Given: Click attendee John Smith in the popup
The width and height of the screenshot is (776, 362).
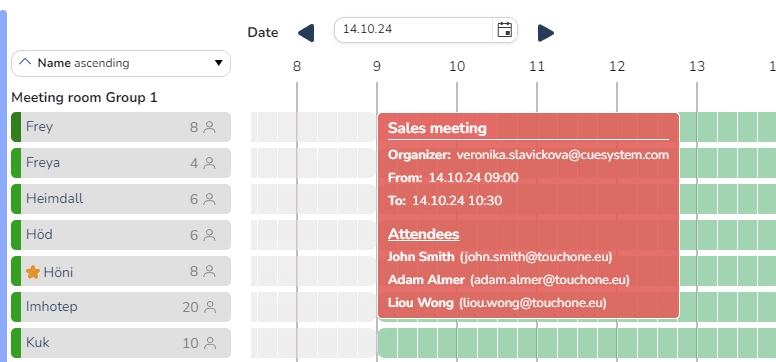Looking at the screenshot, I should coord(421,257).
